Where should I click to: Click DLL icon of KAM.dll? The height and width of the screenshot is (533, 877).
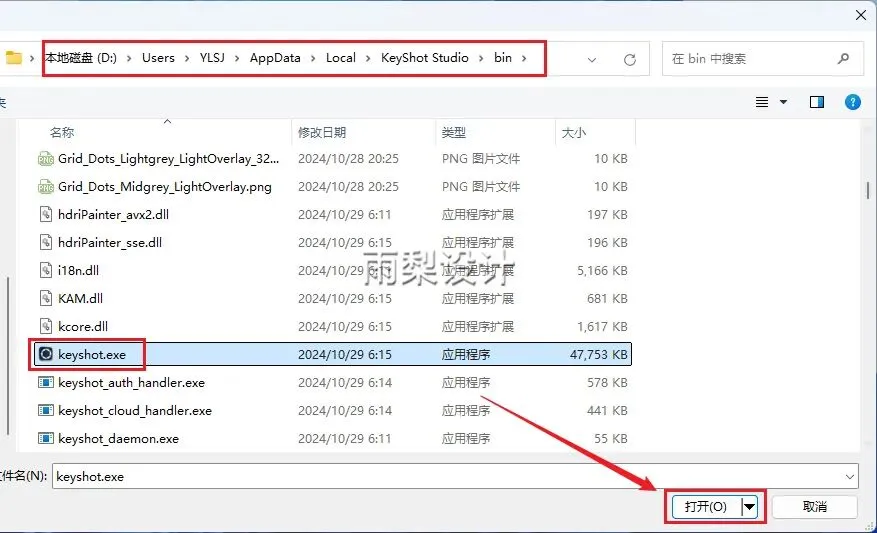(46, 298)
